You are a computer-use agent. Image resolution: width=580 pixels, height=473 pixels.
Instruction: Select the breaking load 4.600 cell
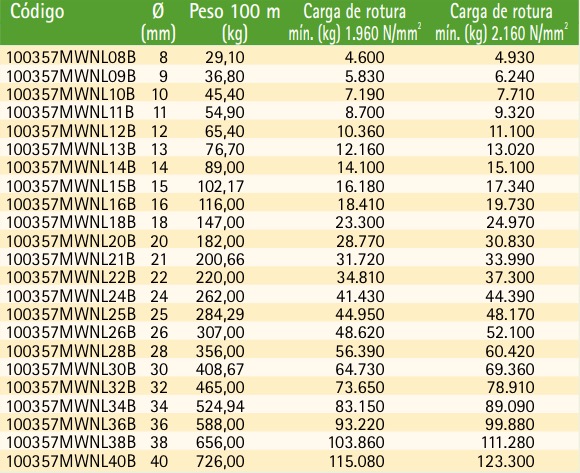(x=364, y=57)
